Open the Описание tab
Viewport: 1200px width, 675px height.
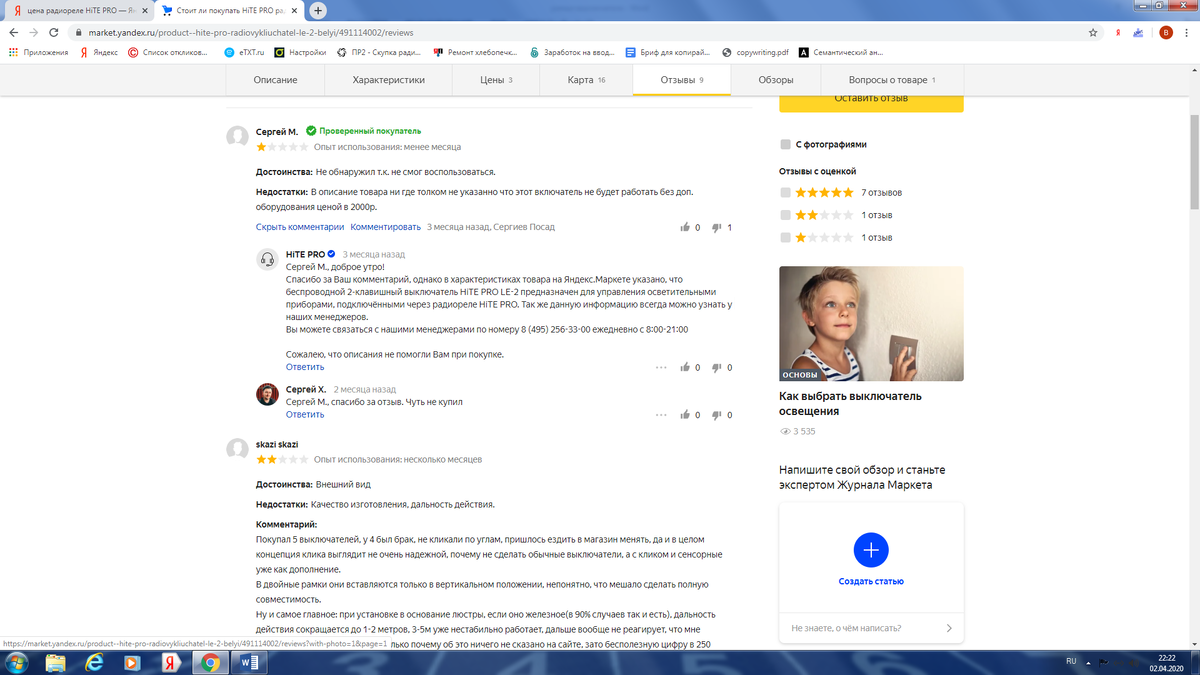(275, 80)
